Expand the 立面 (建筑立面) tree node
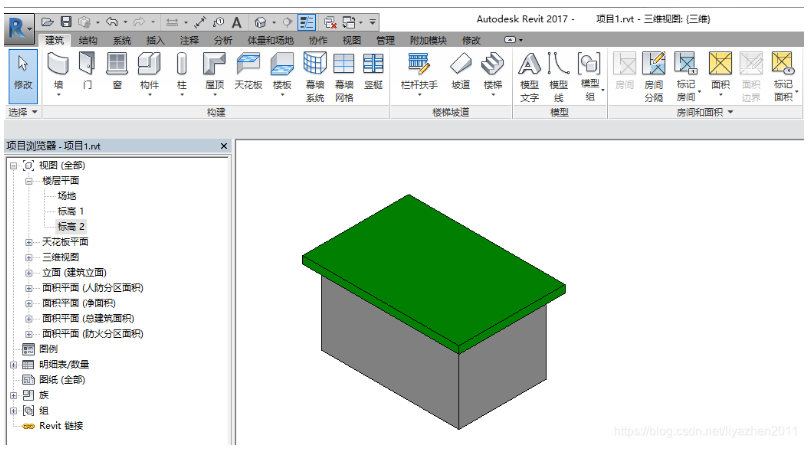 [29, 273]
